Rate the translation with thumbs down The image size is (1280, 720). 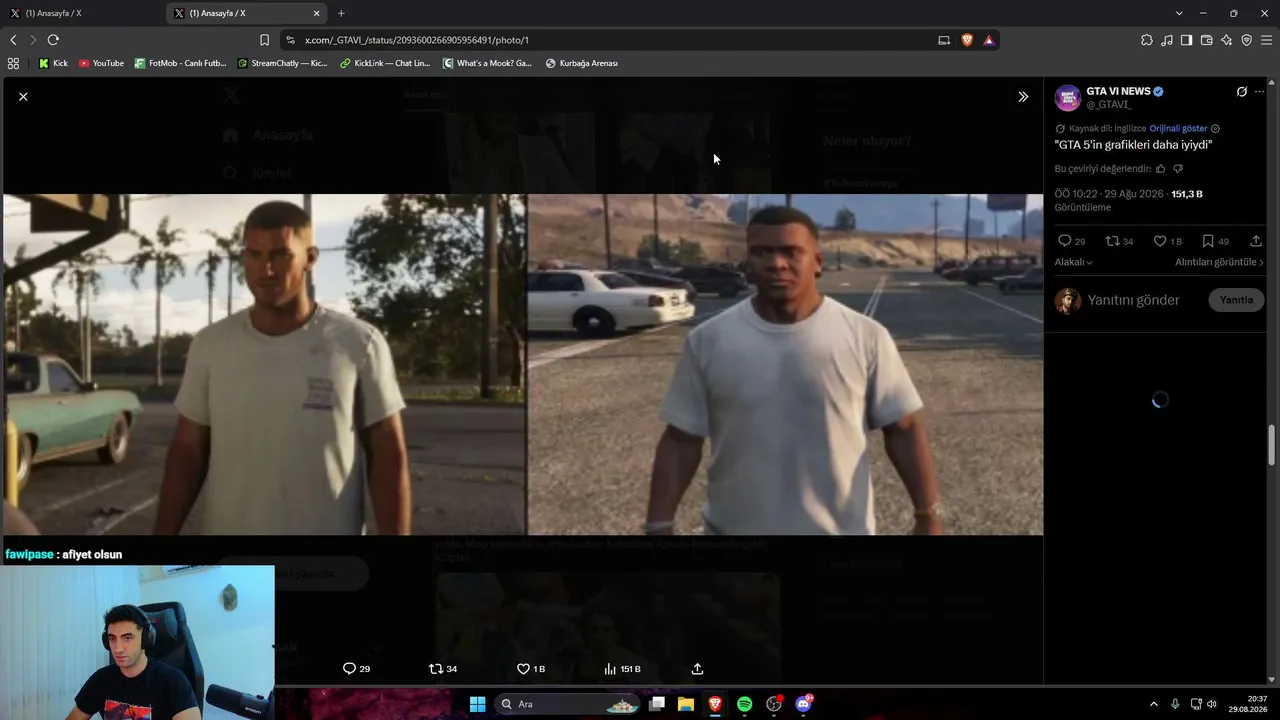pyautogui.click(x=1177, y=169)
